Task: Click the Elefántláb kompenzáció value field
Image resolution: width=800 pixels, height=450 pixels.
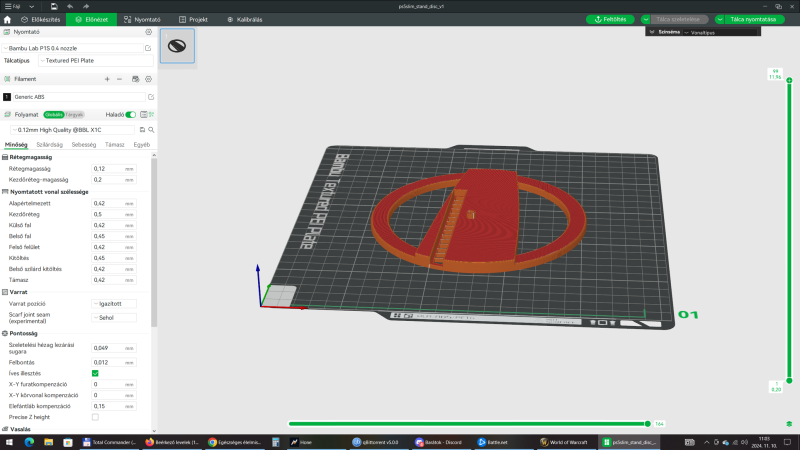Action: (114, 406)
